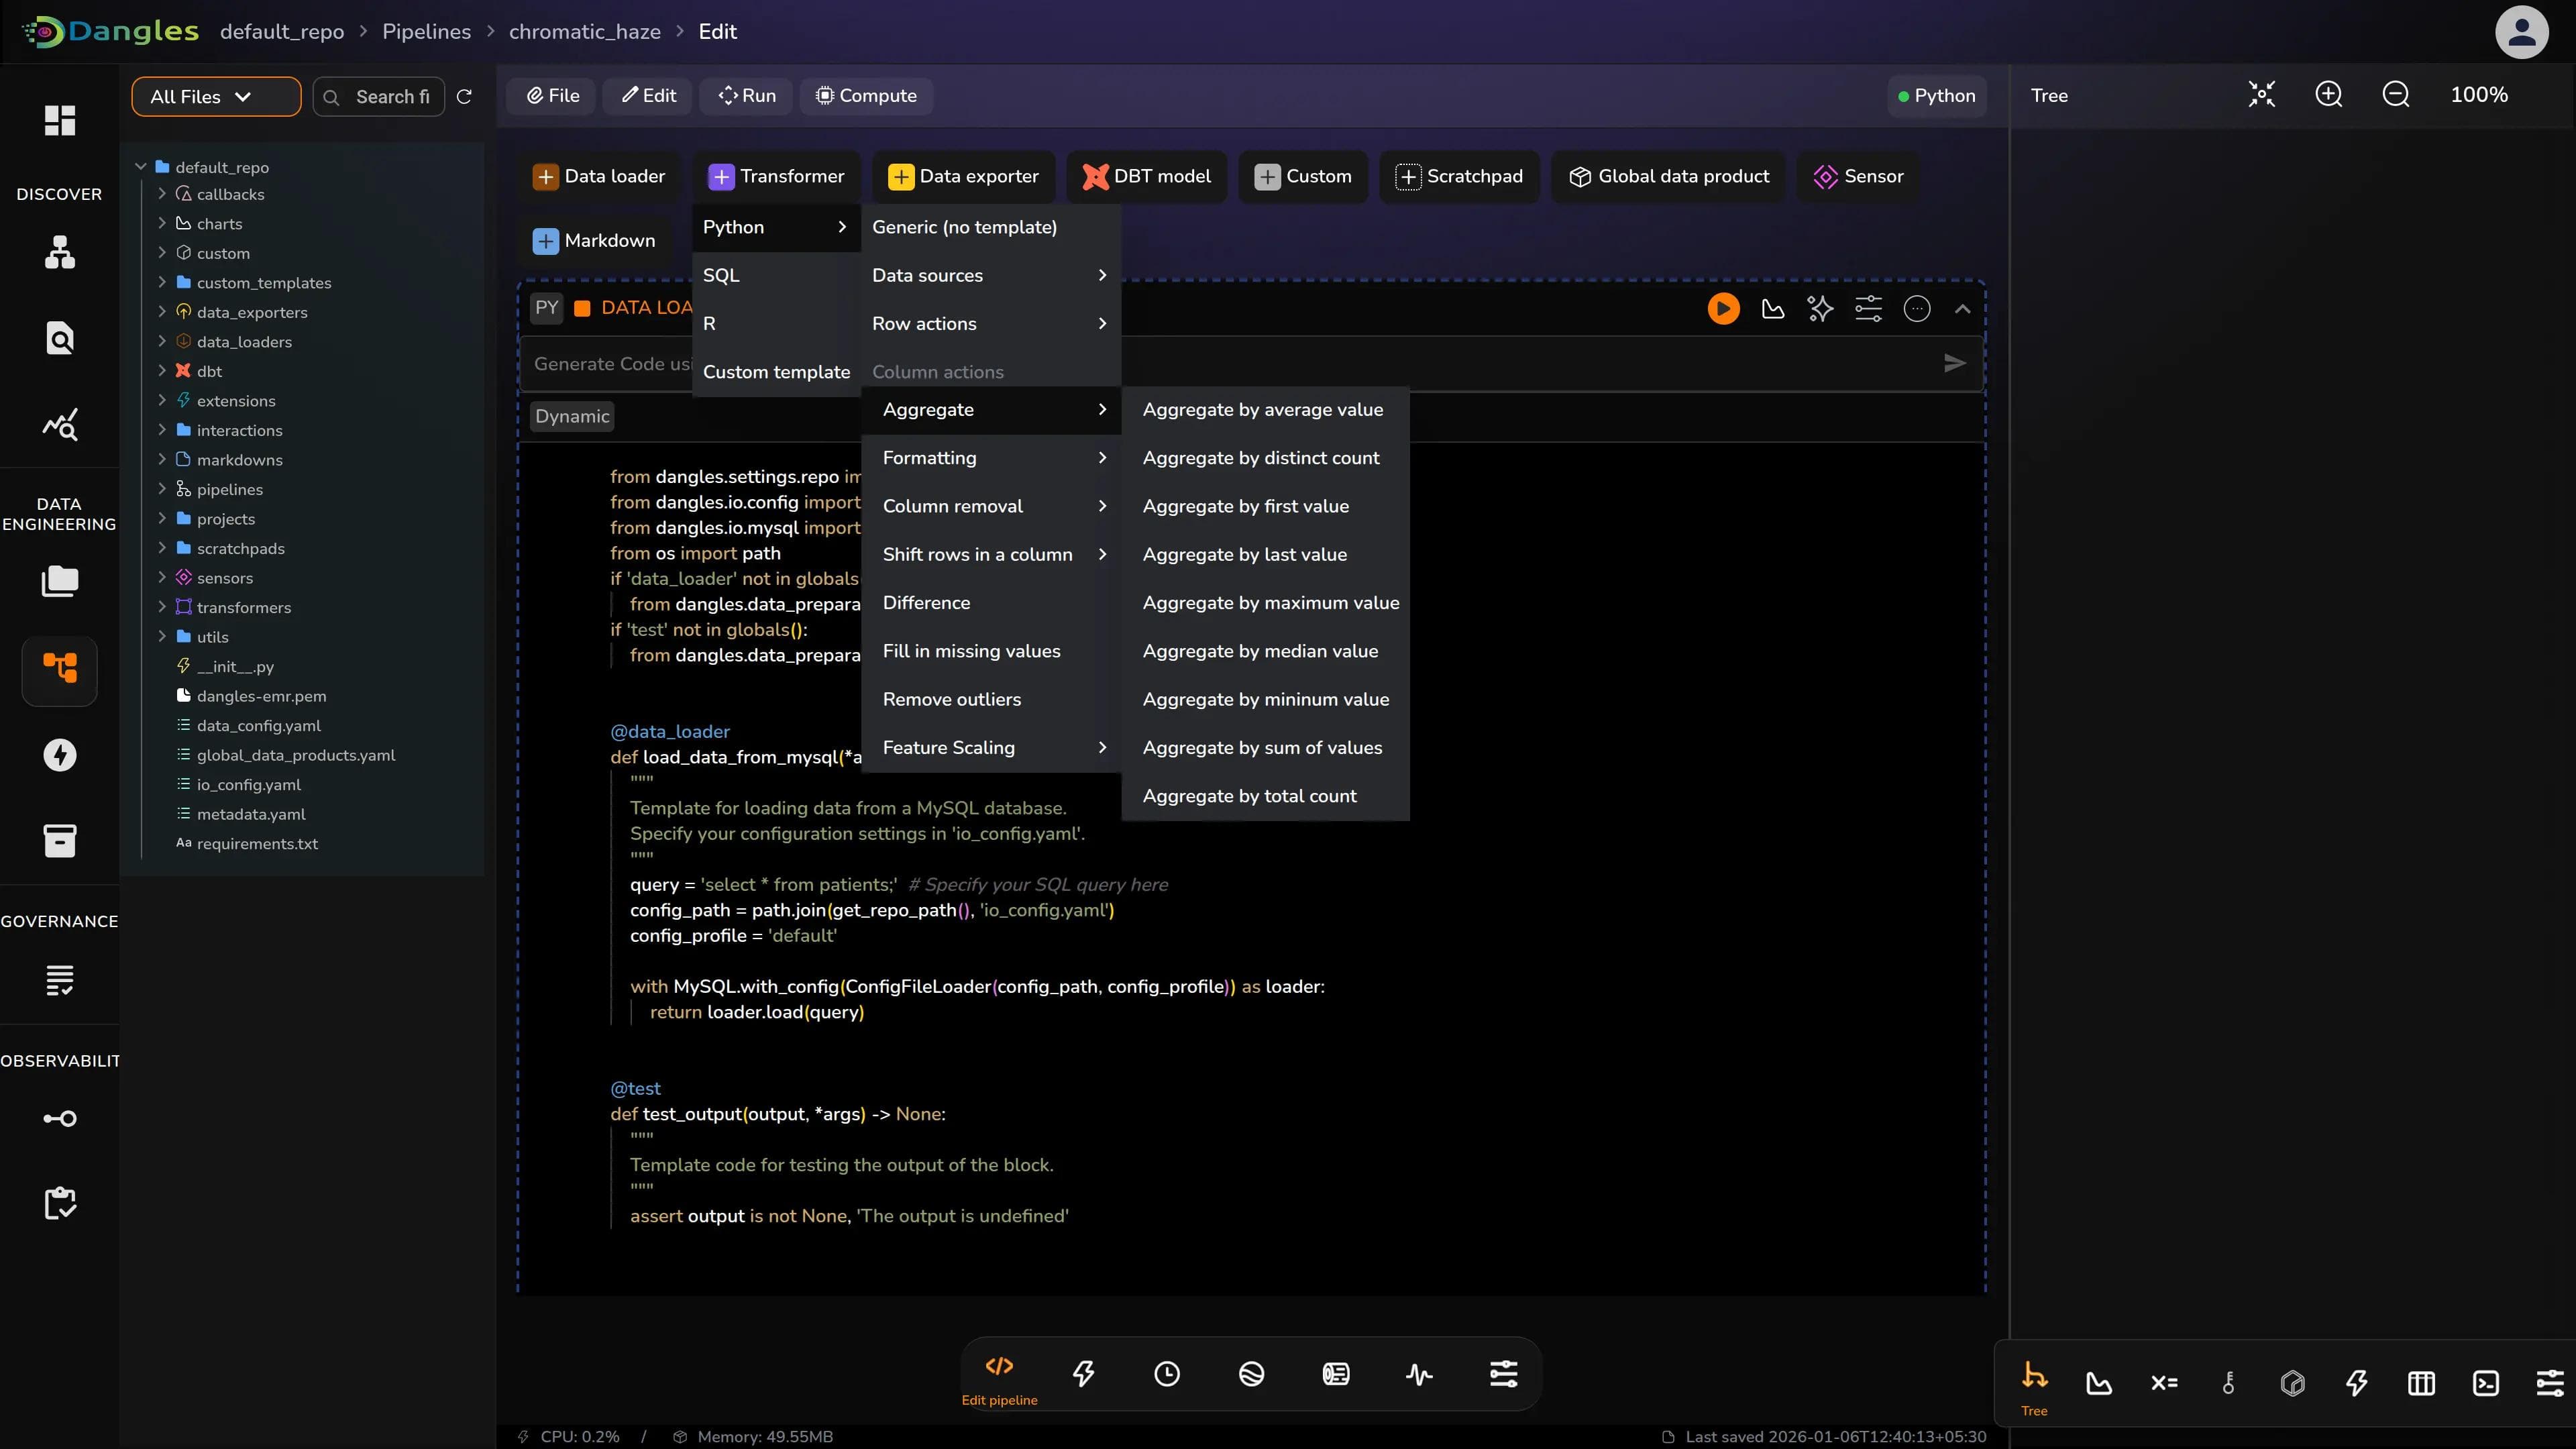Open block settings with the sliders icon

pos(1869,308)
